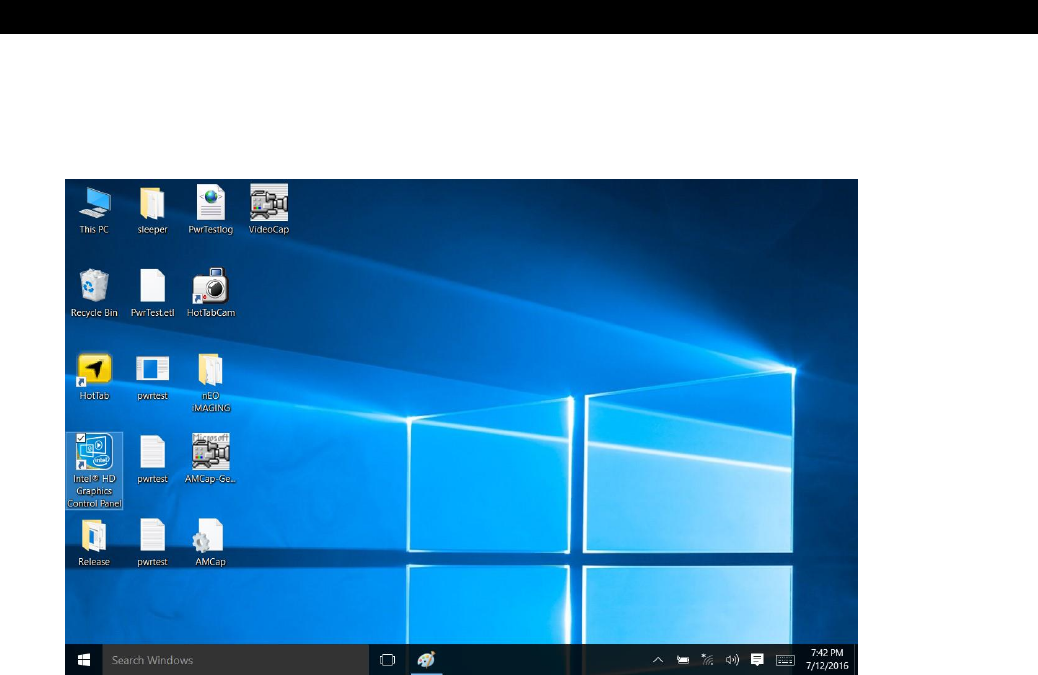
Task: Open the Recycle Bin
Action: (94, 287)
